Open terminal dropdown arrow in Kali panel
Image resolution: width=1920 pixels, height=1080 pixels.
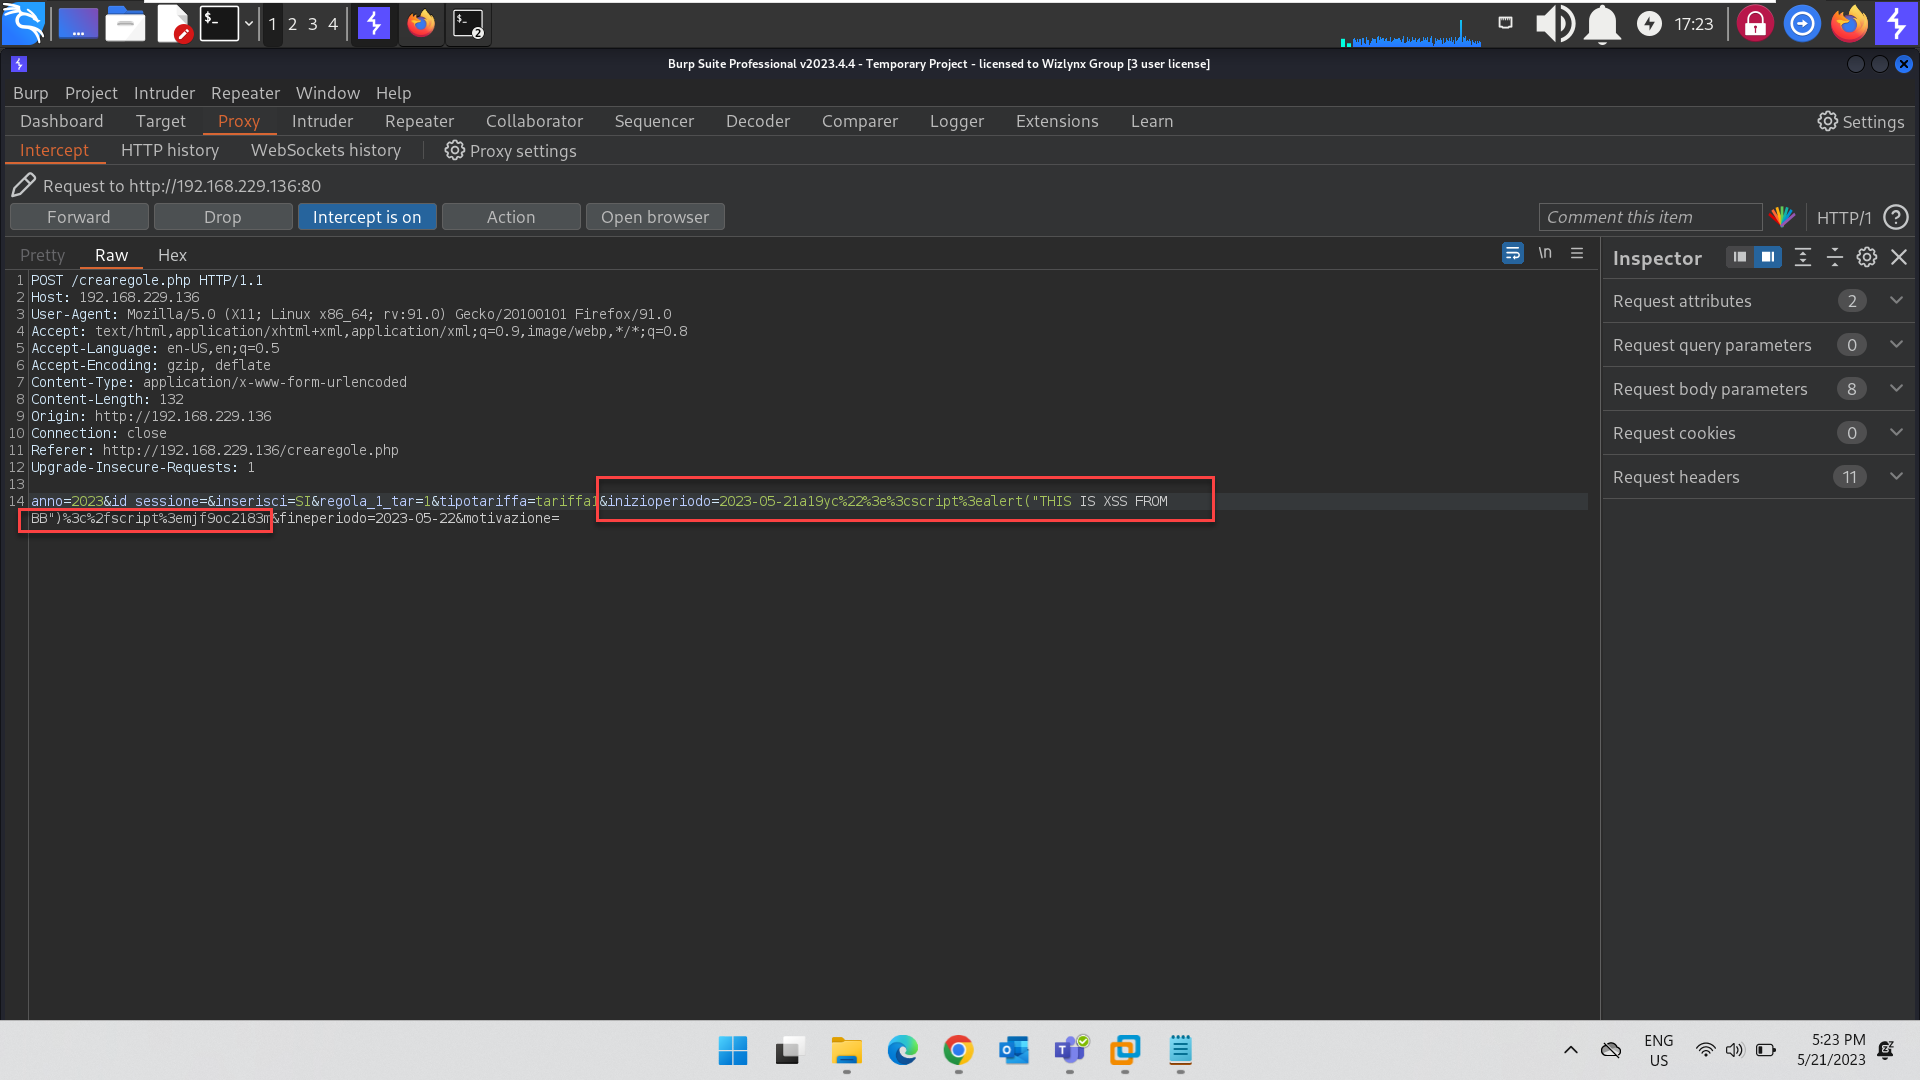pos(249,23)
